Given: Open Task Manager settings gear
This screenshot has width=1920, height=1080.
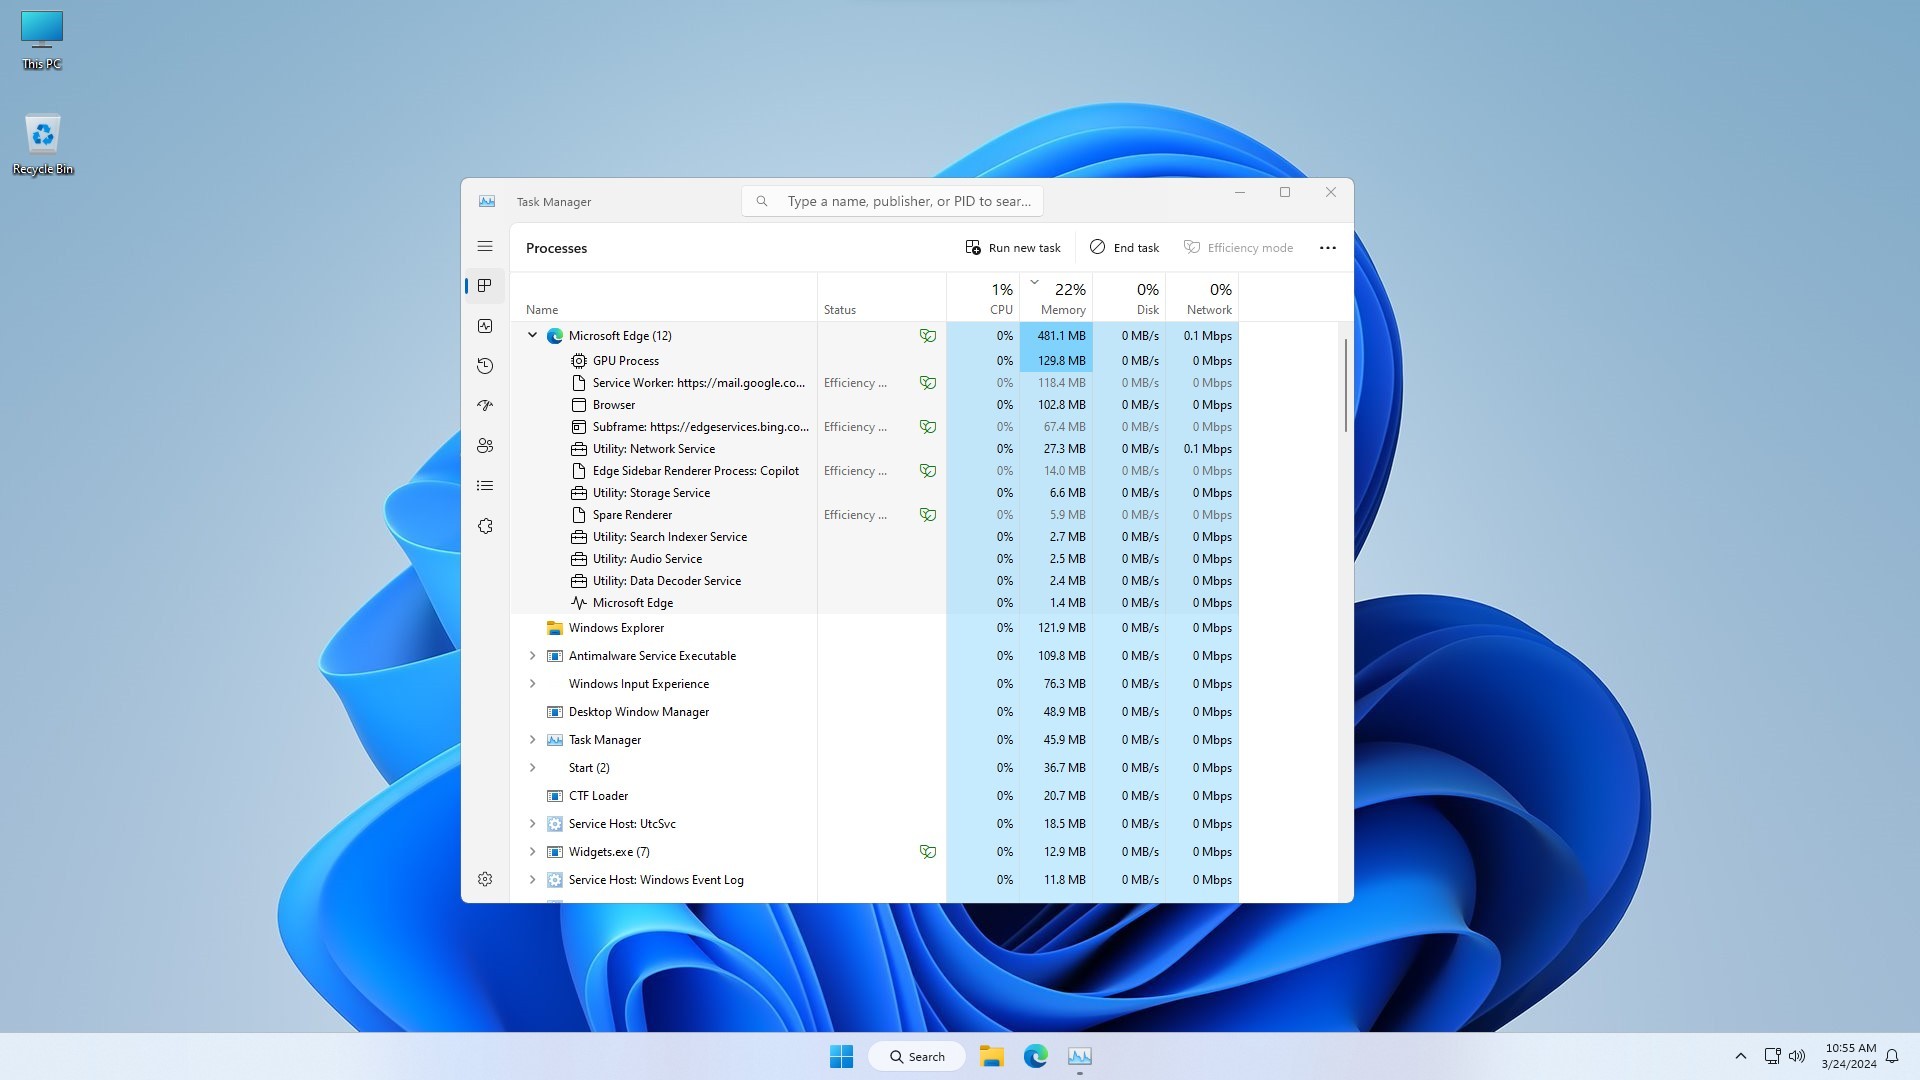Looking at the screenshot, I should (x=485, y=878).
